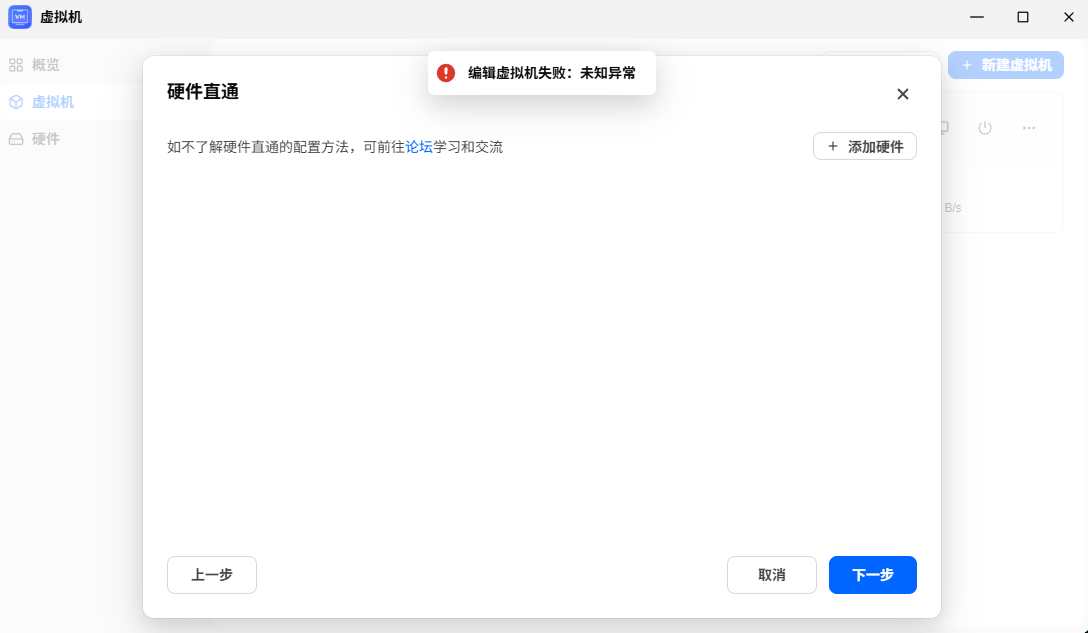Cancel the dialog via 取消
The image size is (1088, 633).
[772, 575]
